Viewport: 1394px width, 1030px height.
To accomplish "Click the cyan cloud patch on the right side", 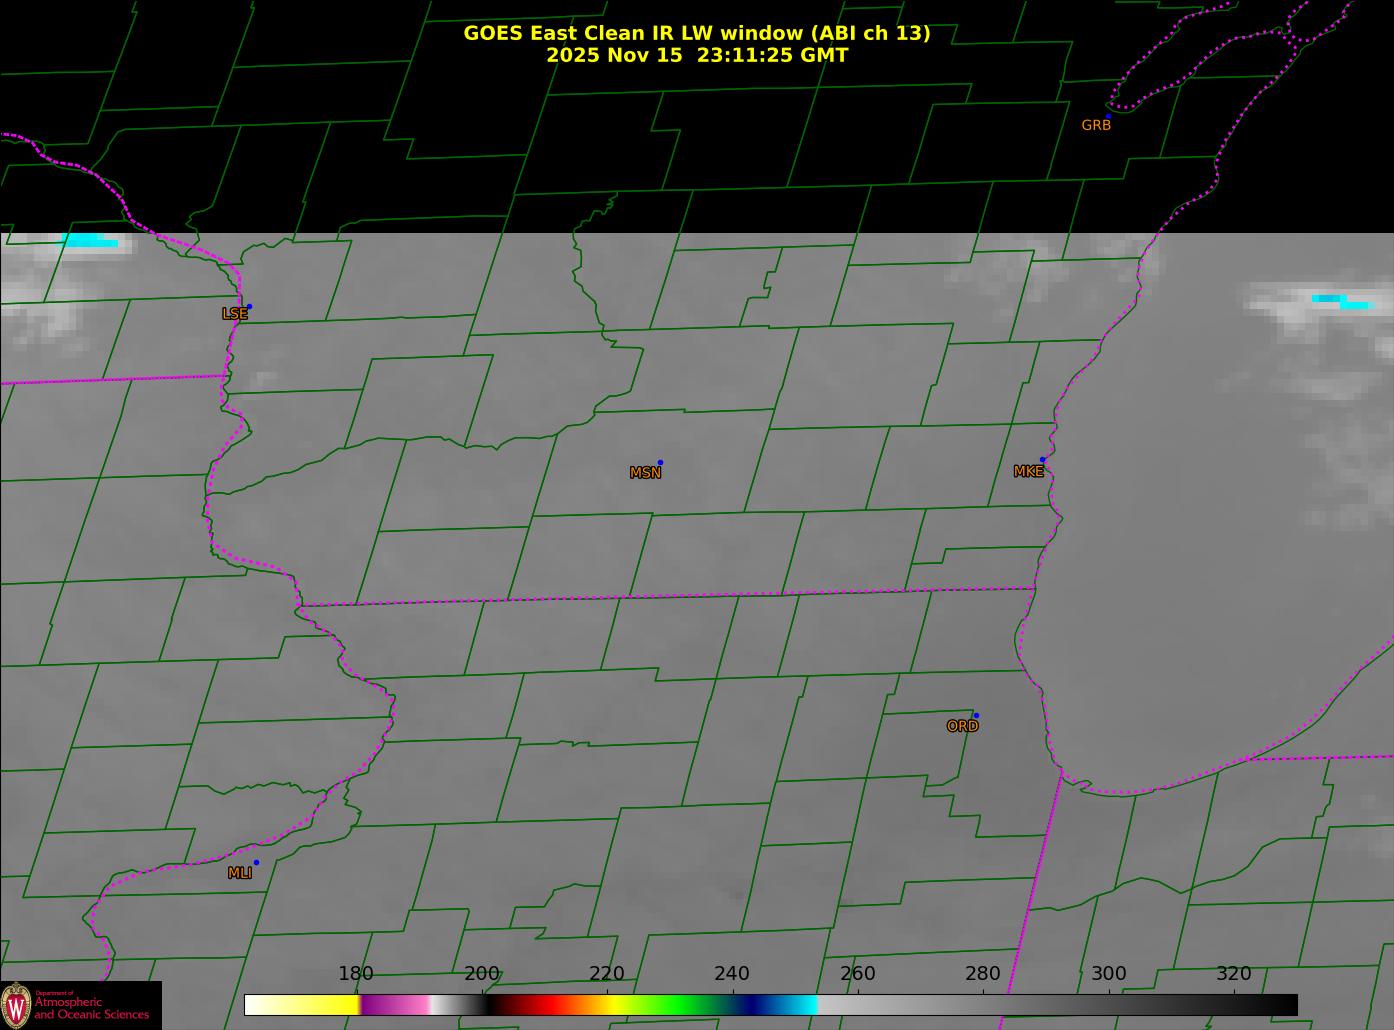I will click(x=1340, y=300).
